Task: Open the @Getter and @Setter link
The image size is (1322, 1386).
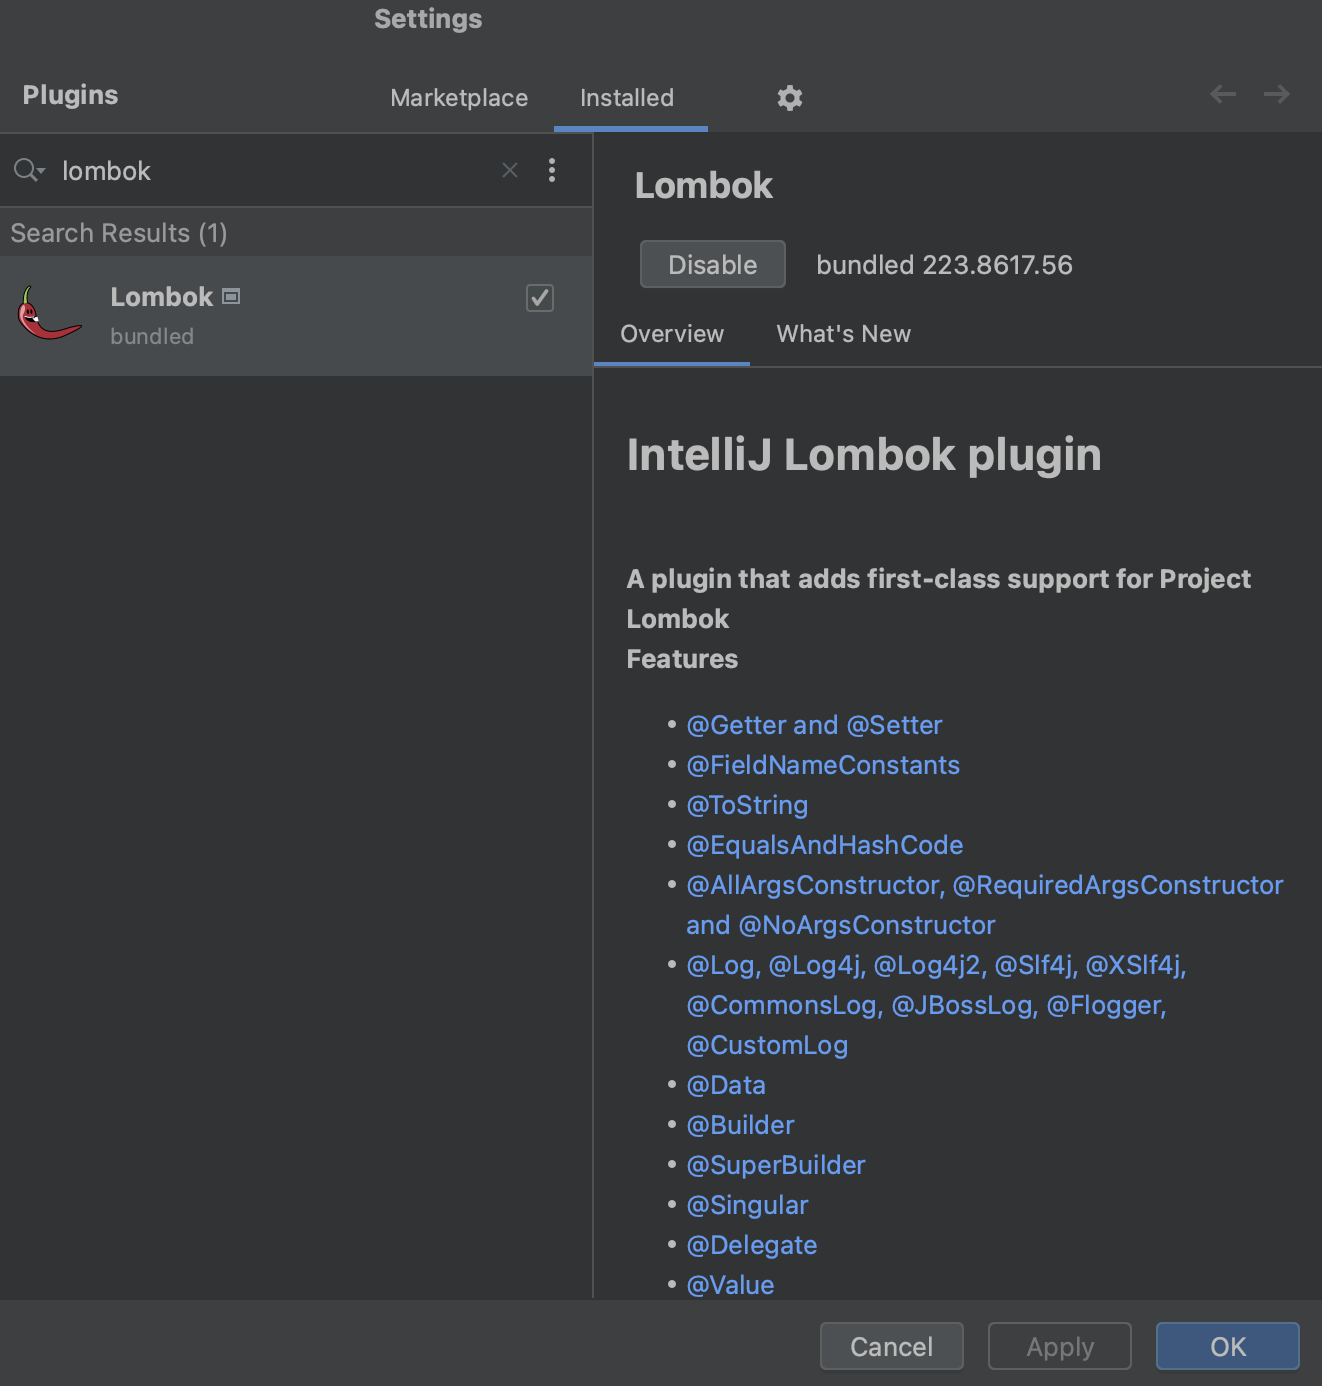Action: tap(814, 725)
